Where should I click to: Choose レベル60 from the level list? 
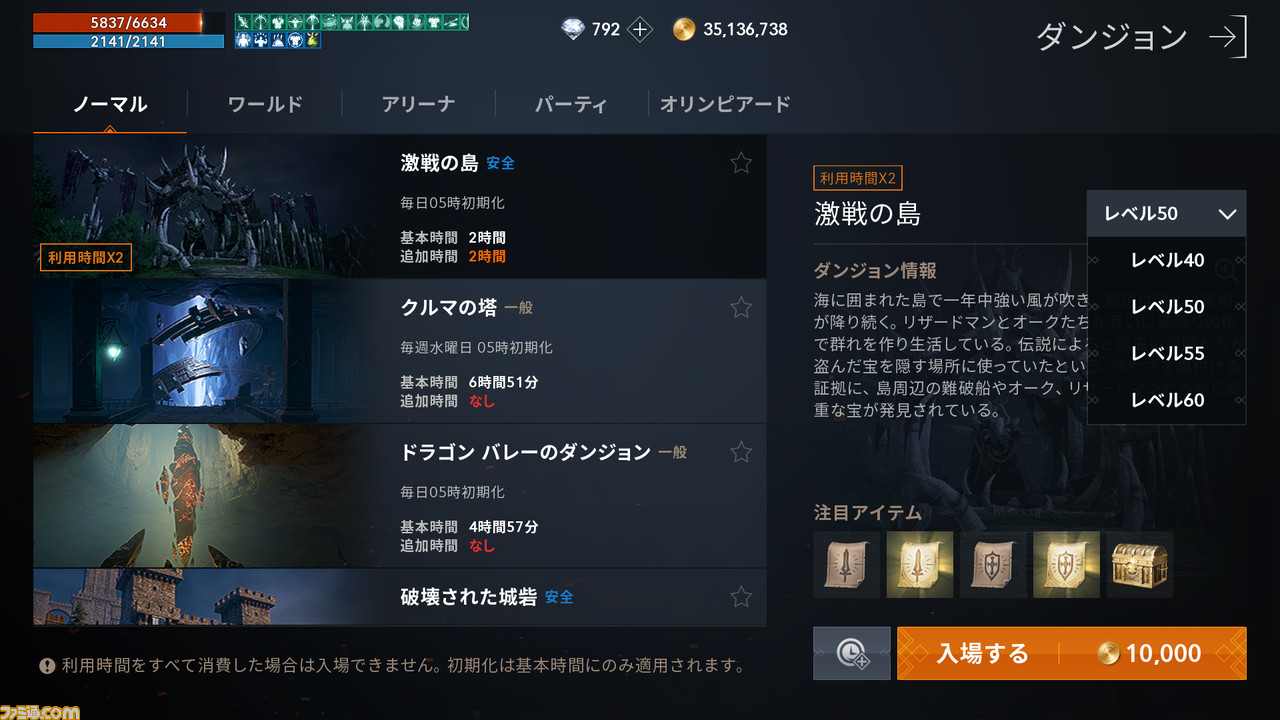(1167, 400)
